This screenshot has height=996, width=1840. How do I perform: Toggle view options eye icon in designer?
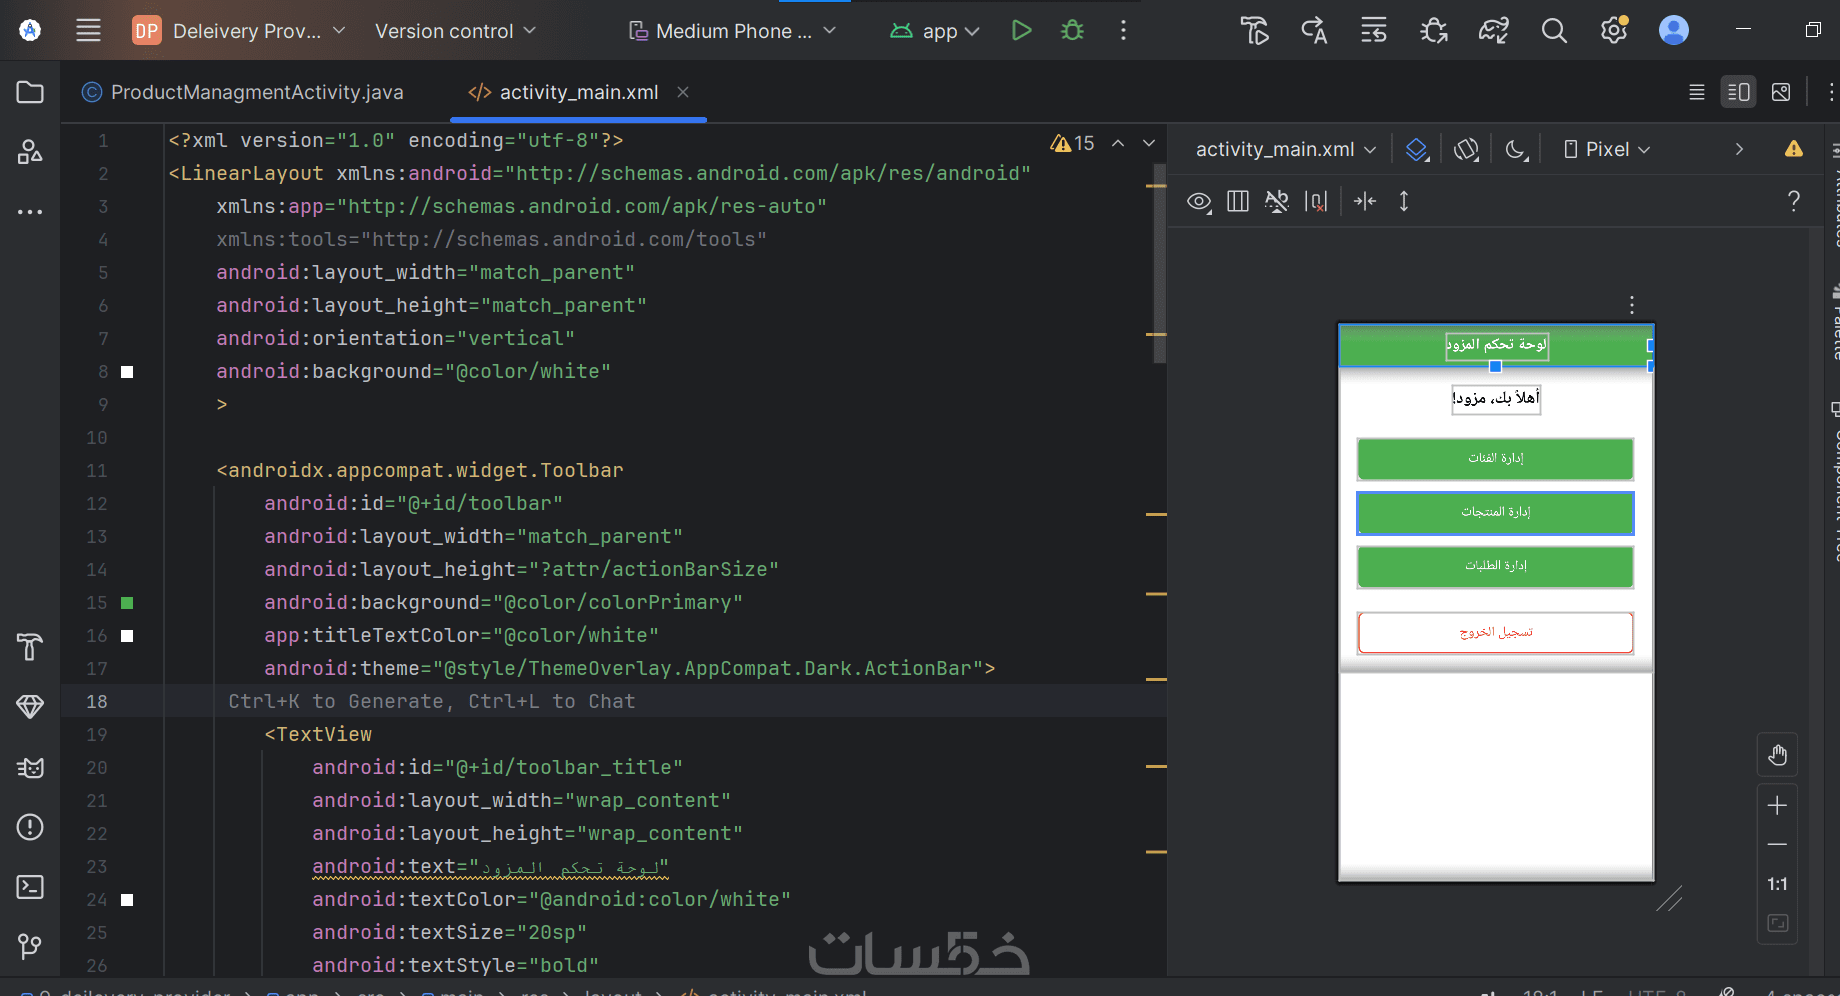(1199, 202)
